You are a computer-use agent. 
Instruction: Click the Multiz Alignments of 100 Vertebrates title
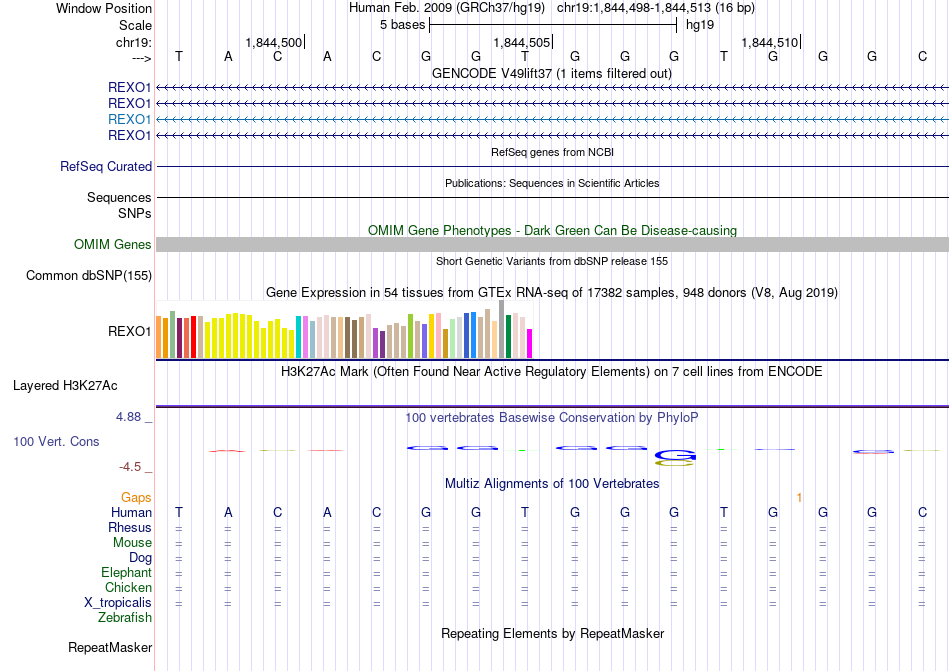tap(551, 483)
